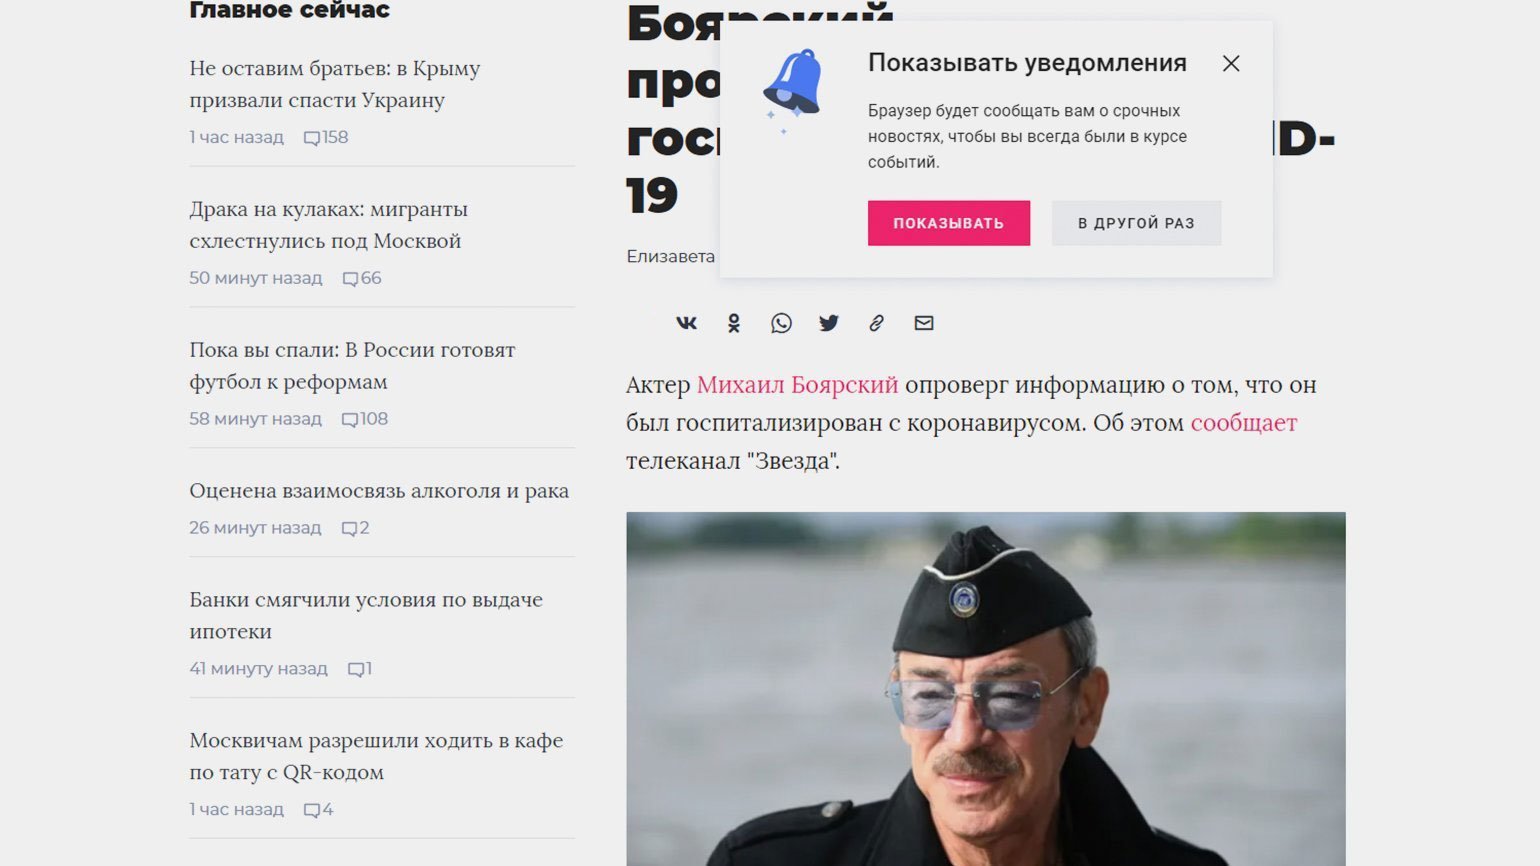
Task: Share the article on Odnoklassniki
Action: (x=734, y=323)
